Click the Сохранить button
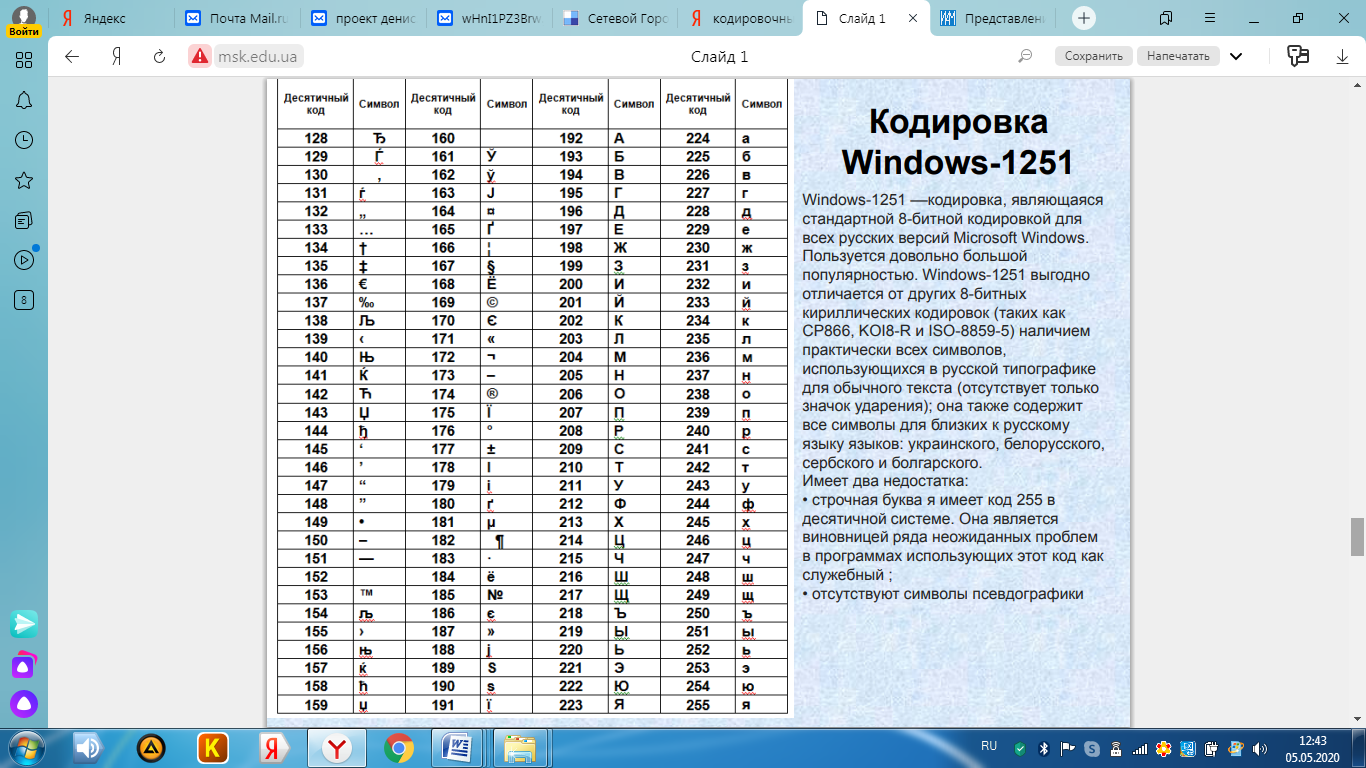 (x=1093, y=56)
